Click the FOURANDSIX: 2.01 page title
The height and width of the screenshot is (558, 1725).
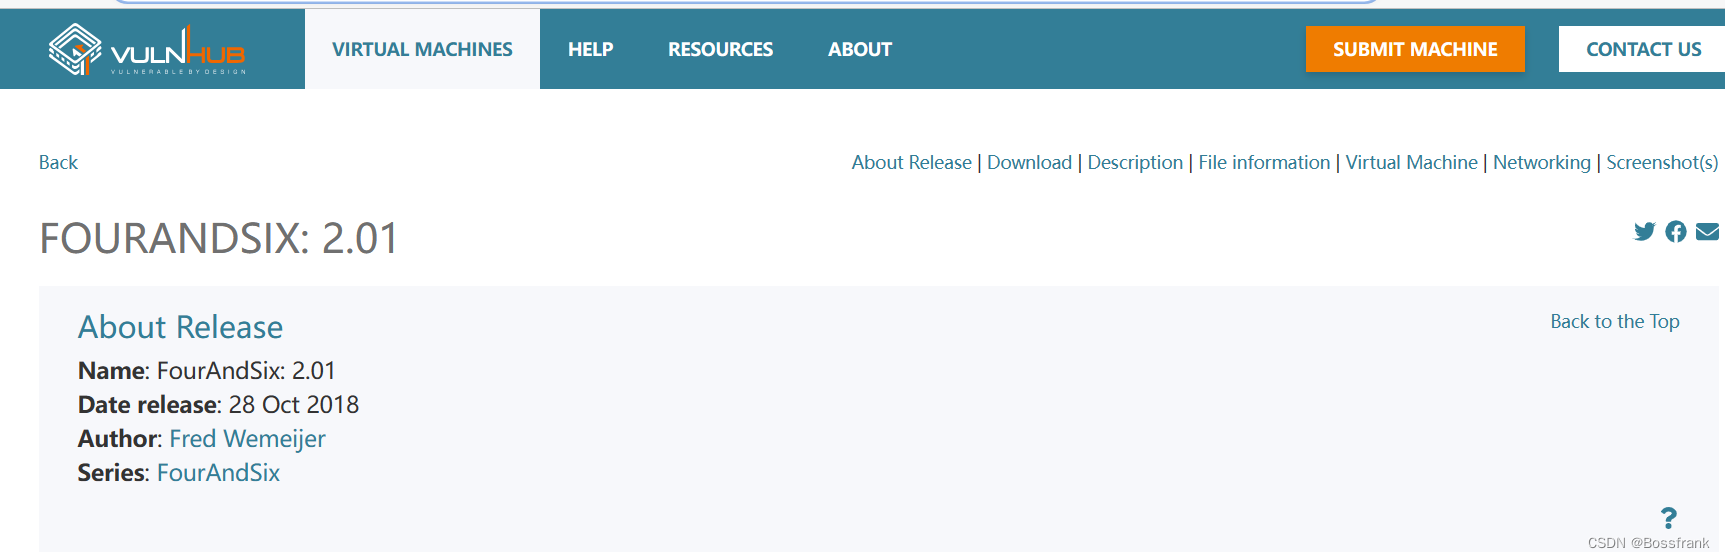coord(218,238)
